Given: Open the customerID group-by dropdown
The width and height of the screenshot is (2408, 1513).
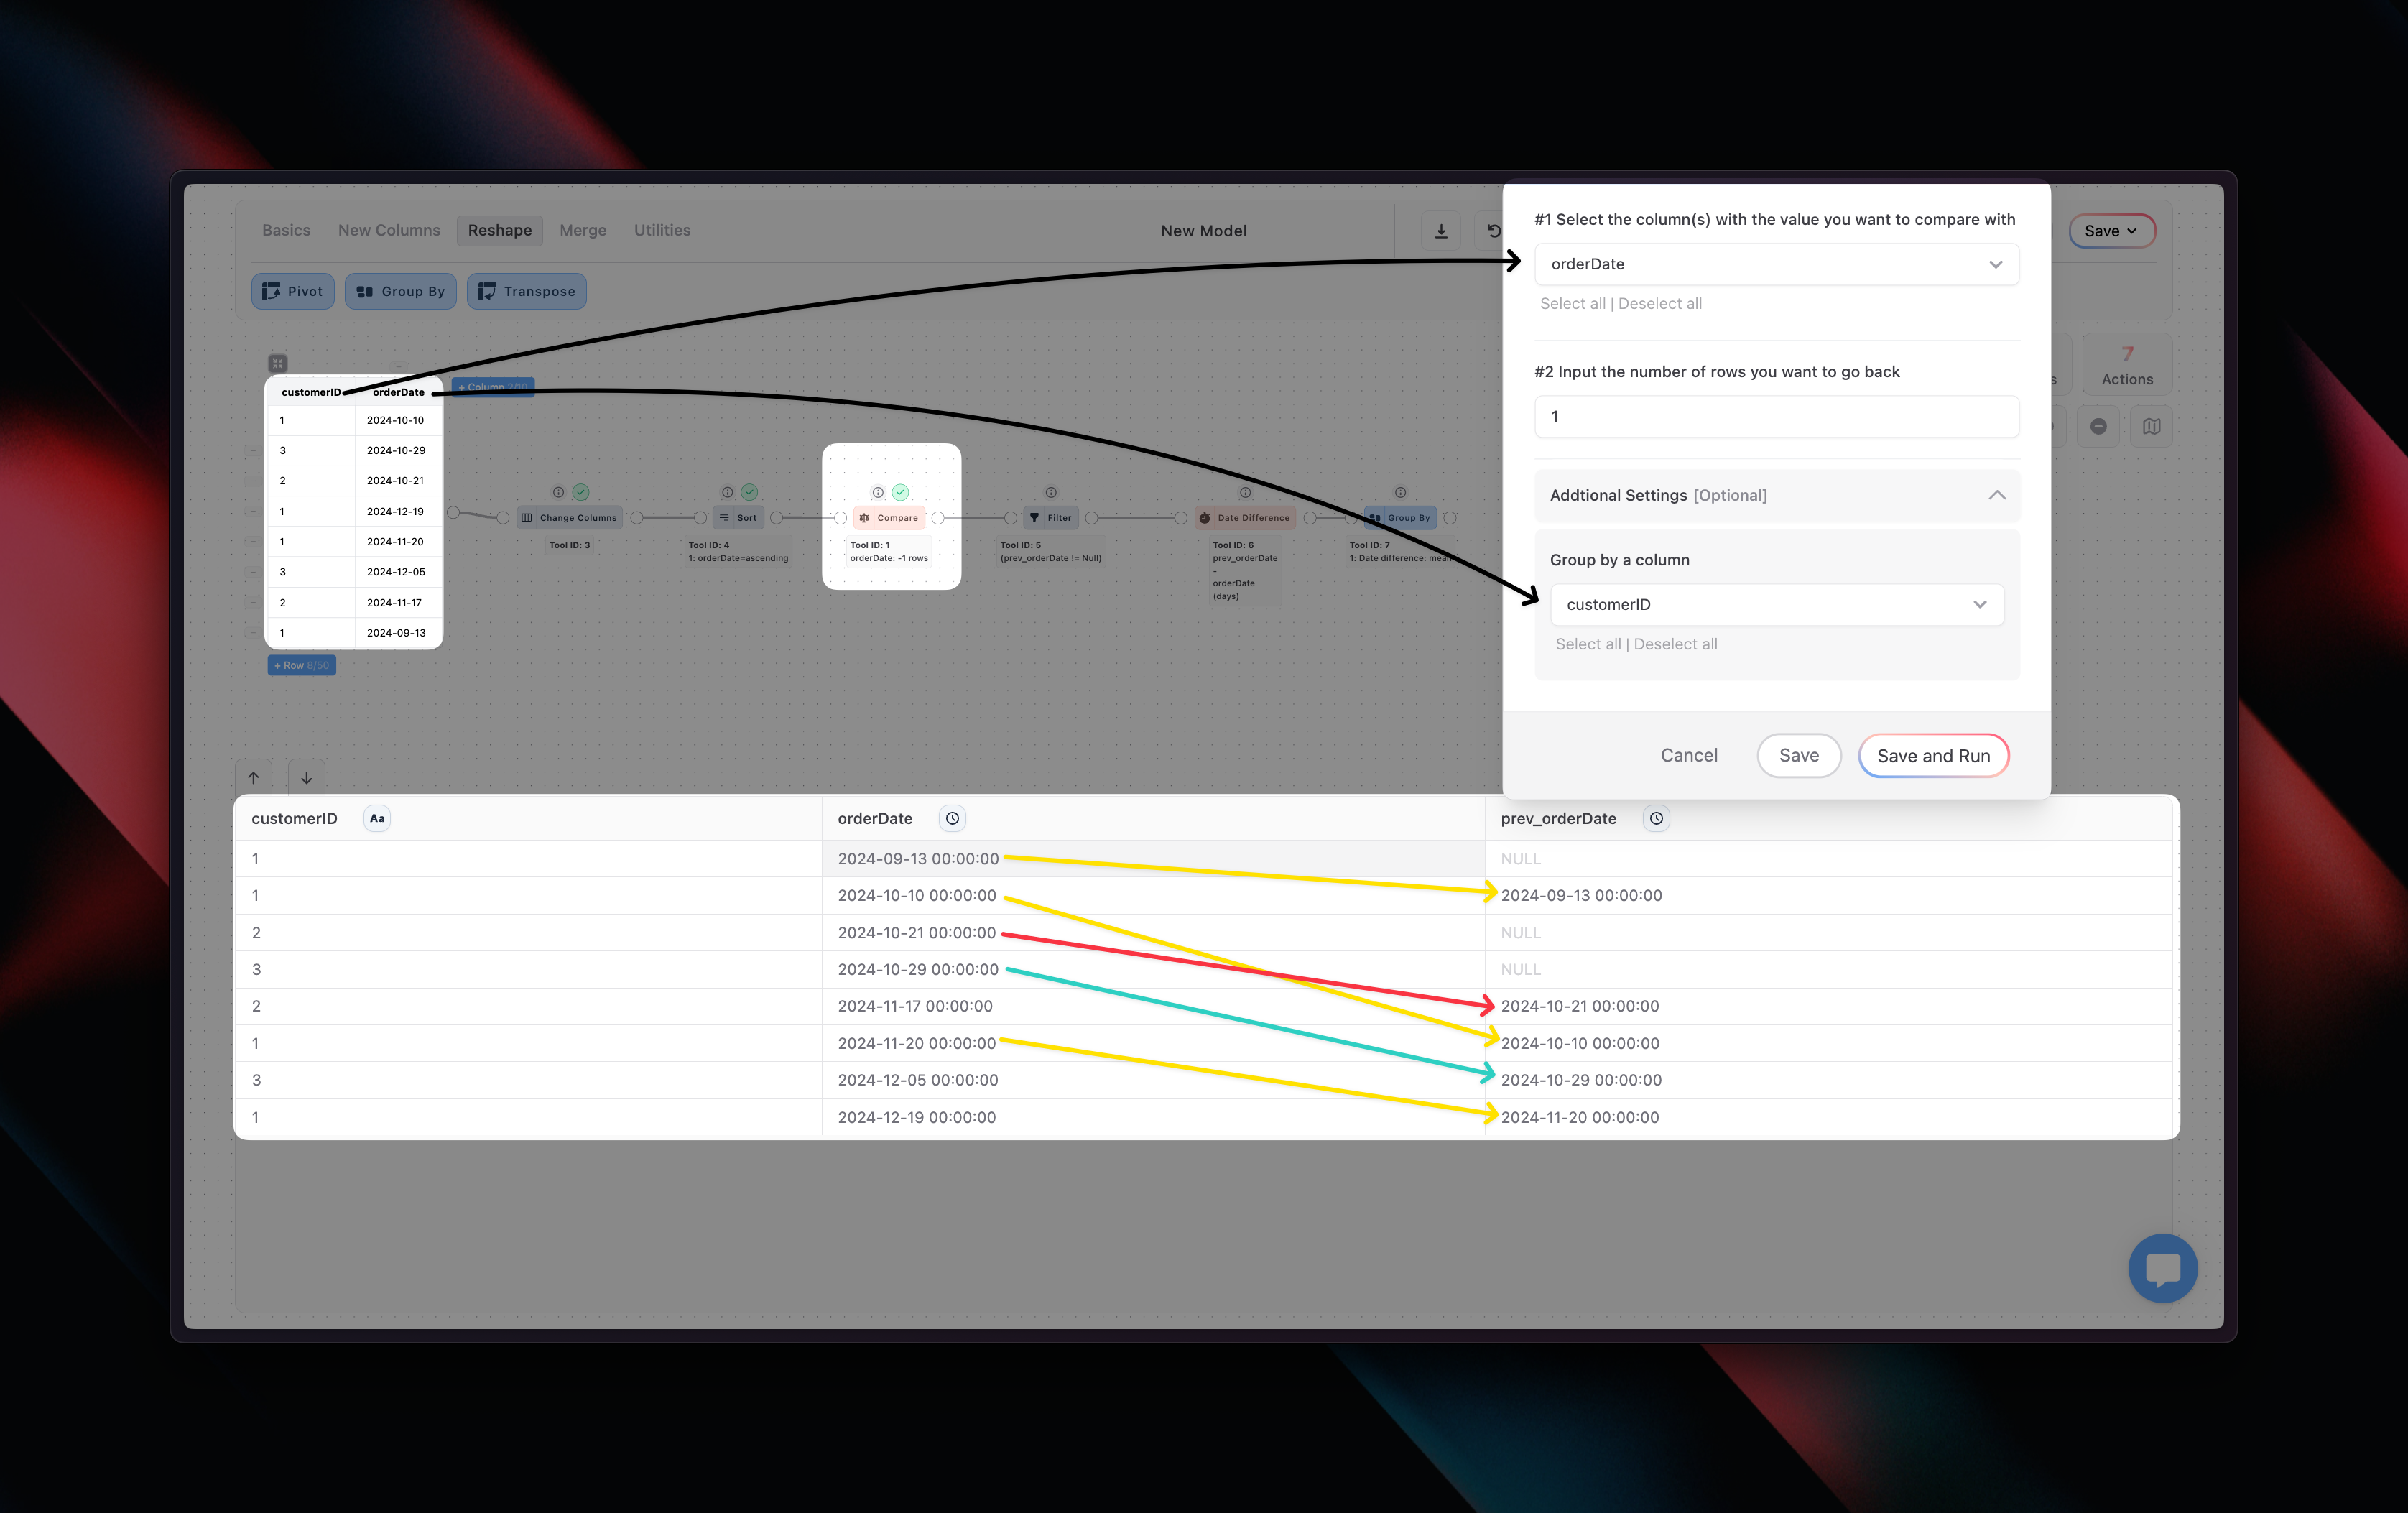Looking at the screenshot, I should pos(1776,604).
